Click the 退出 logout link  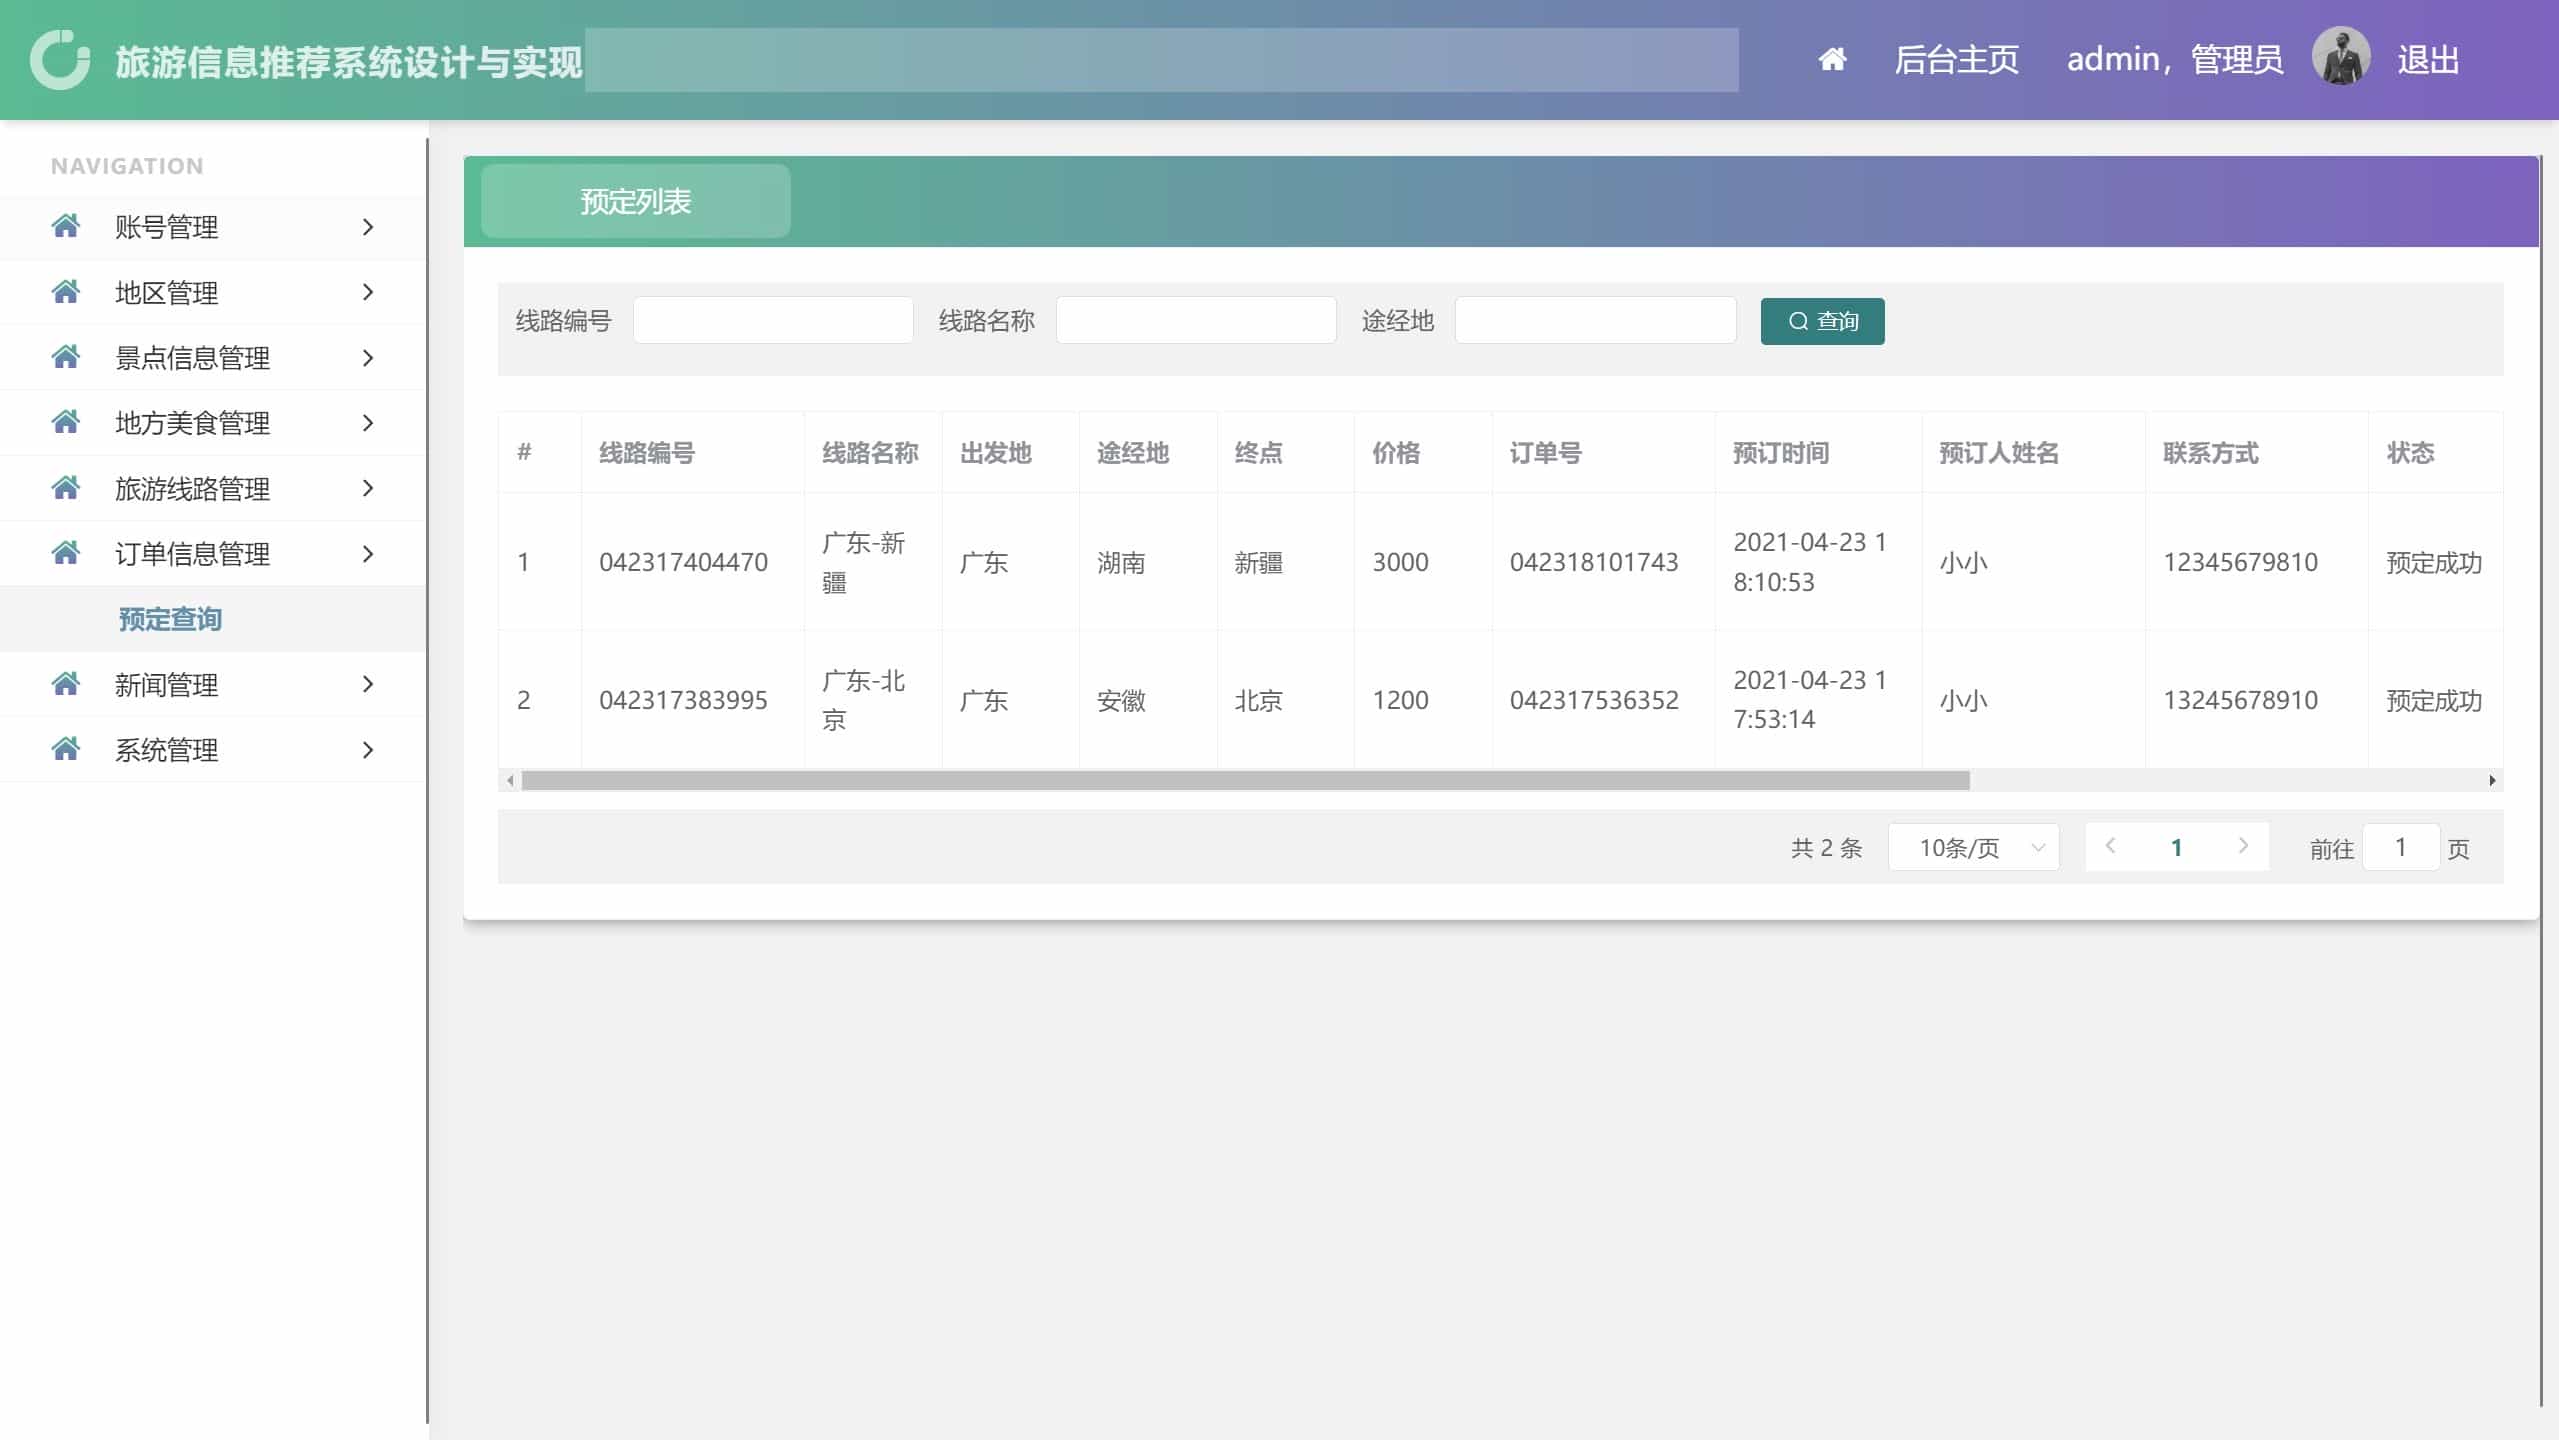click(x=2428, y=60)
